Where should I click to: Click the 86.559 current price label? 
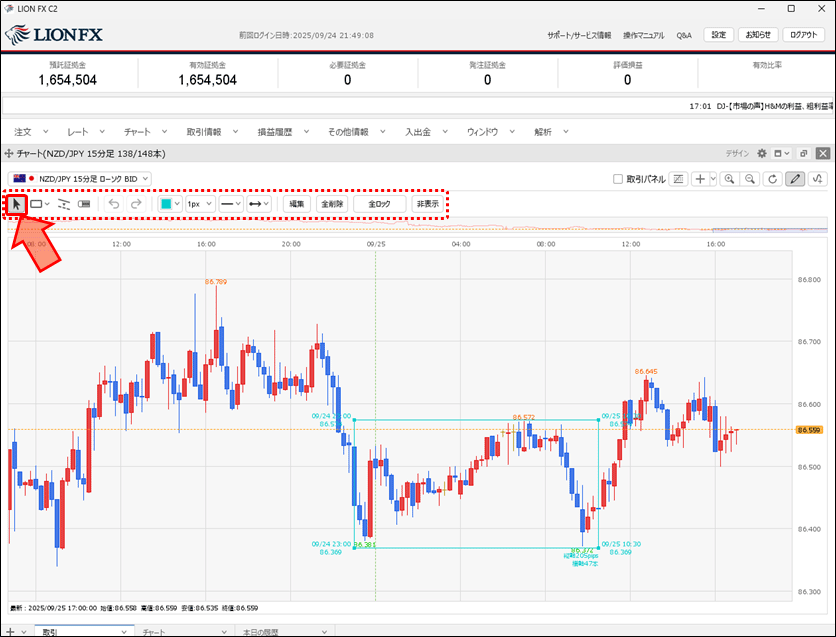tap(808, 430)
